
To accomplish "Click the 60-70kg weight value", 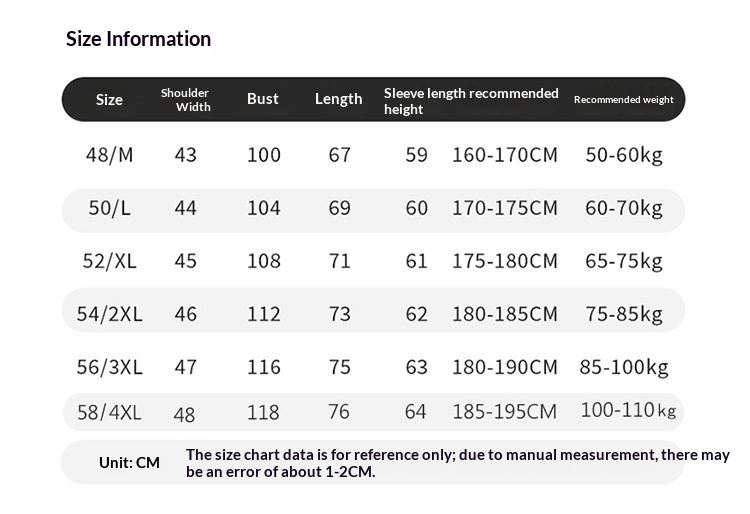I will (624, 208).
